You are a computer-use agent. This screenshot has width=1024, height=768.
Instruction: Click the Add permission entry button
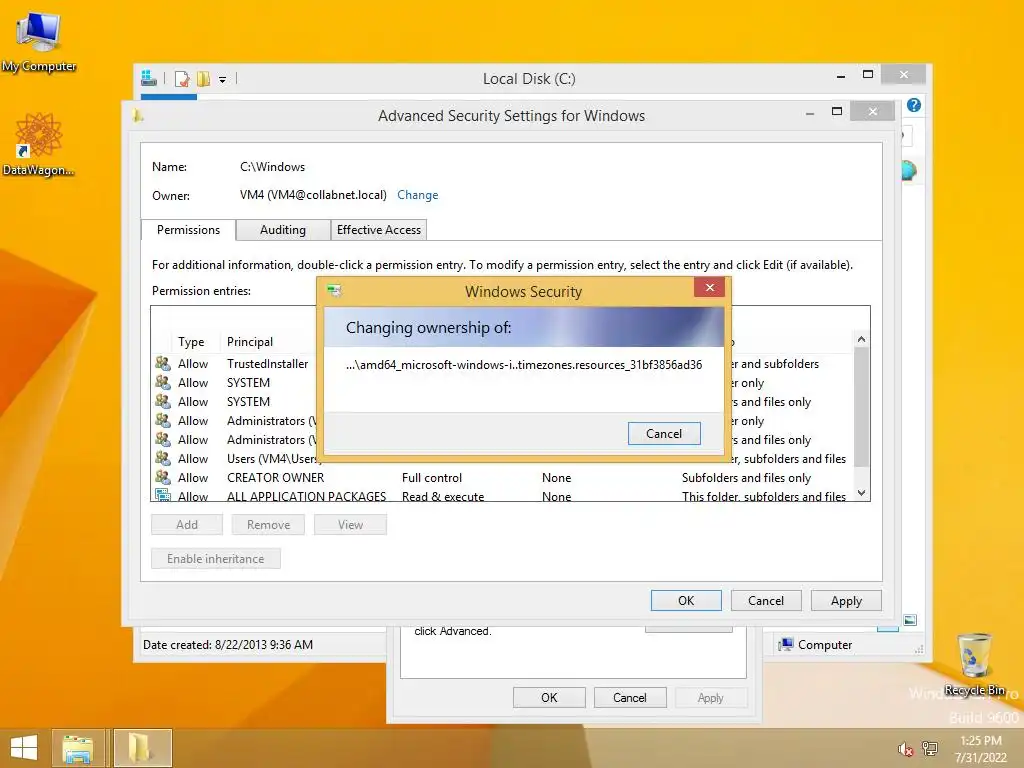pyautogui.click(x=187, y=524)
